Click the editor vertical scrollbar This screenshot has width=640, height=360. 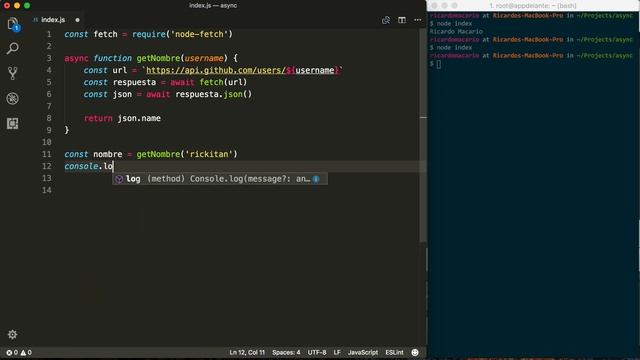coord(423,135)
